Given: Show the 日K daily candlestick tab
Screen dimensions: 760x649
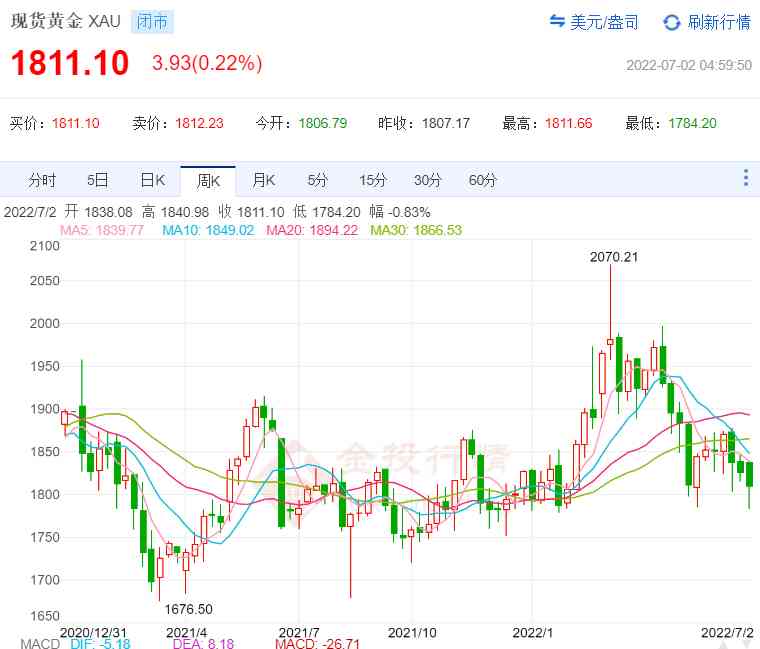Looking at the screenshot, I should [152, 180].
